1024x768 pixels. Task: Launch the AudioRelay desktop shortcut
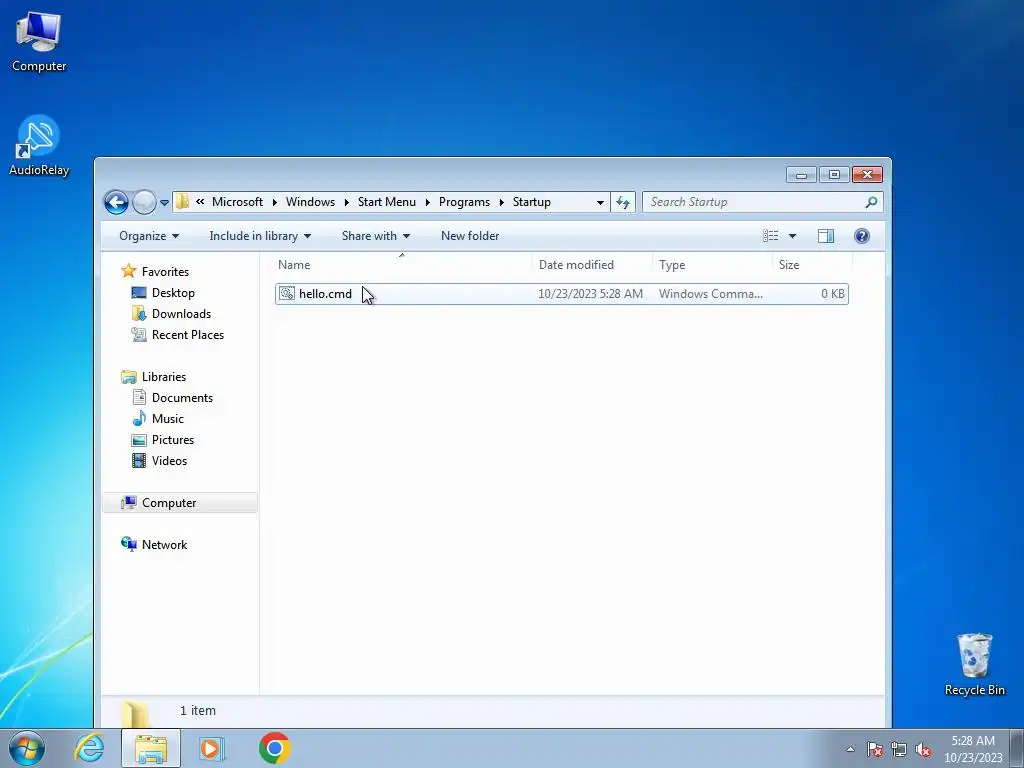(x=39, y=145)
